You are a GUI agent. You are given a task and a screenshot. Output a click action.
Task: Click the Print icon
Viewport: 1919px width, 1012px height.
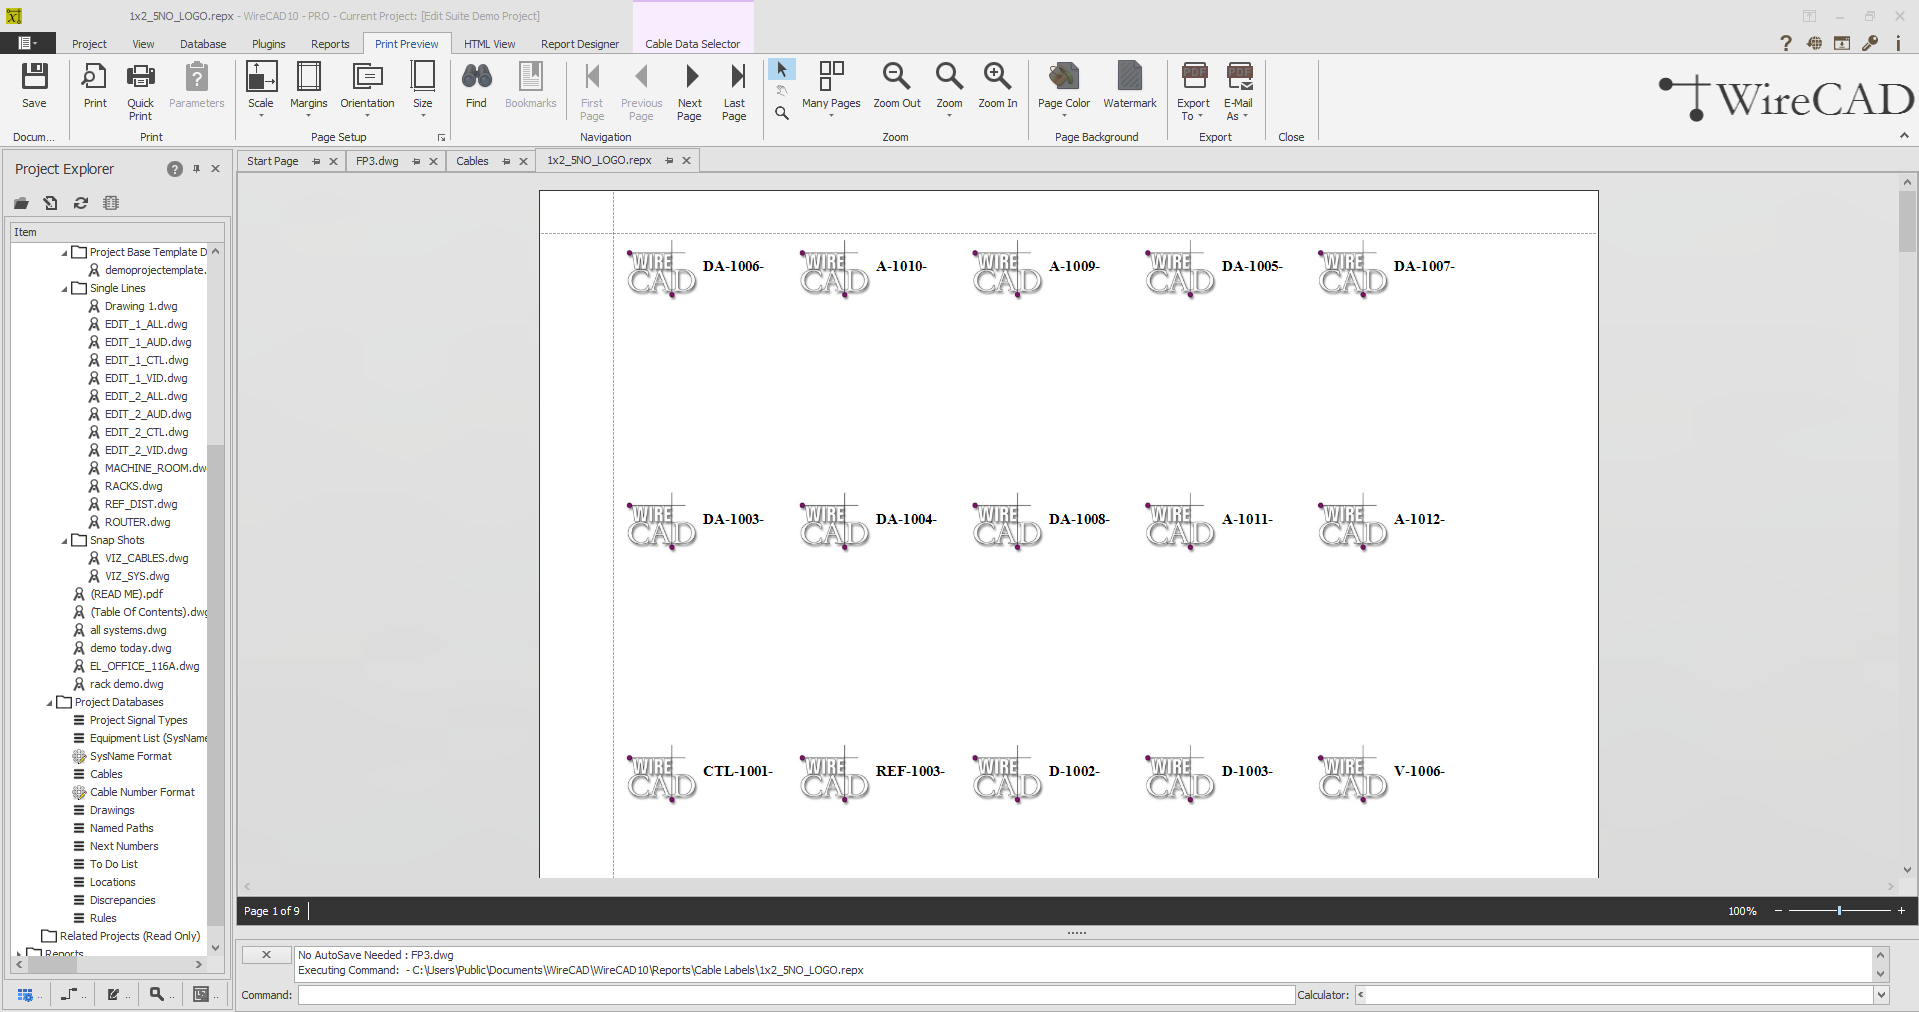[95, 77]
